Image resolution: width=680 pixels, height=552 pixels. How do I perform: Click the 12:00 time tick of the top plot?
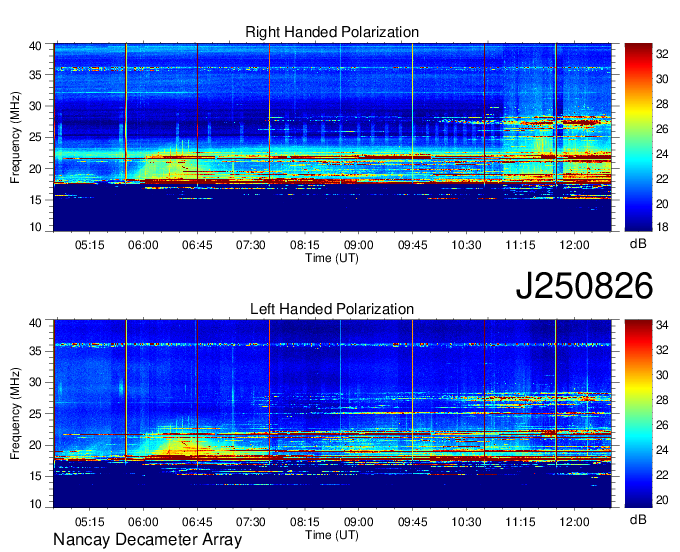point(574,245)
